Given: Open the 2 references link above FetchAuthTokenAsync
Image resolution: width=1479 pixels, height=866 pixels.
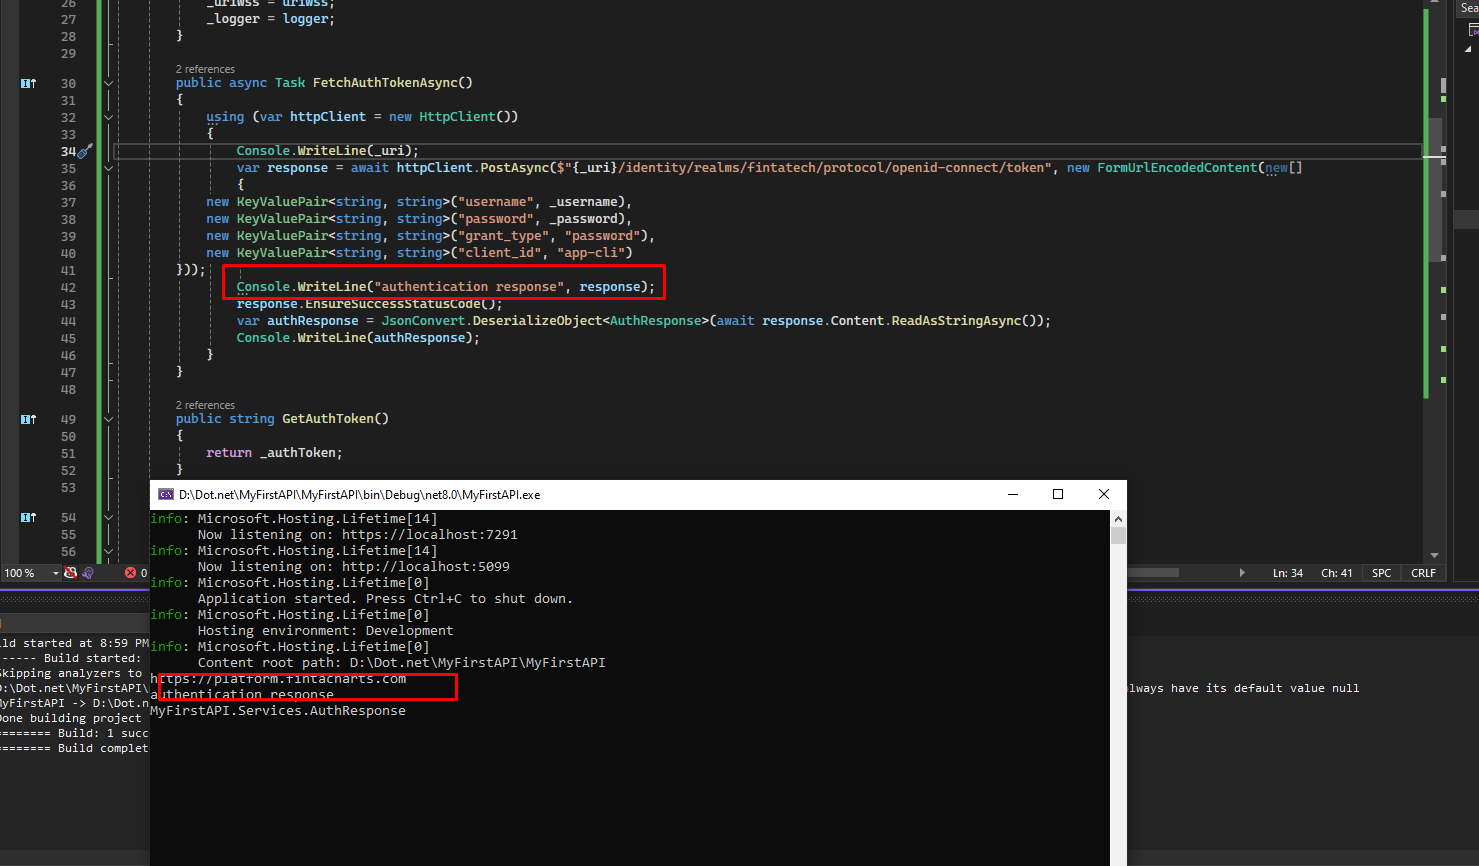Looking at the screenshot, I should click(205, 69).
